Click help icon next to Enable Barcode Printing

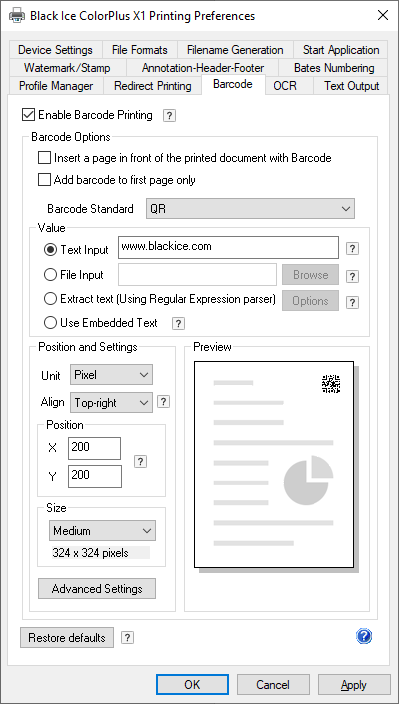pyautogui.click(x=169, y=116)
